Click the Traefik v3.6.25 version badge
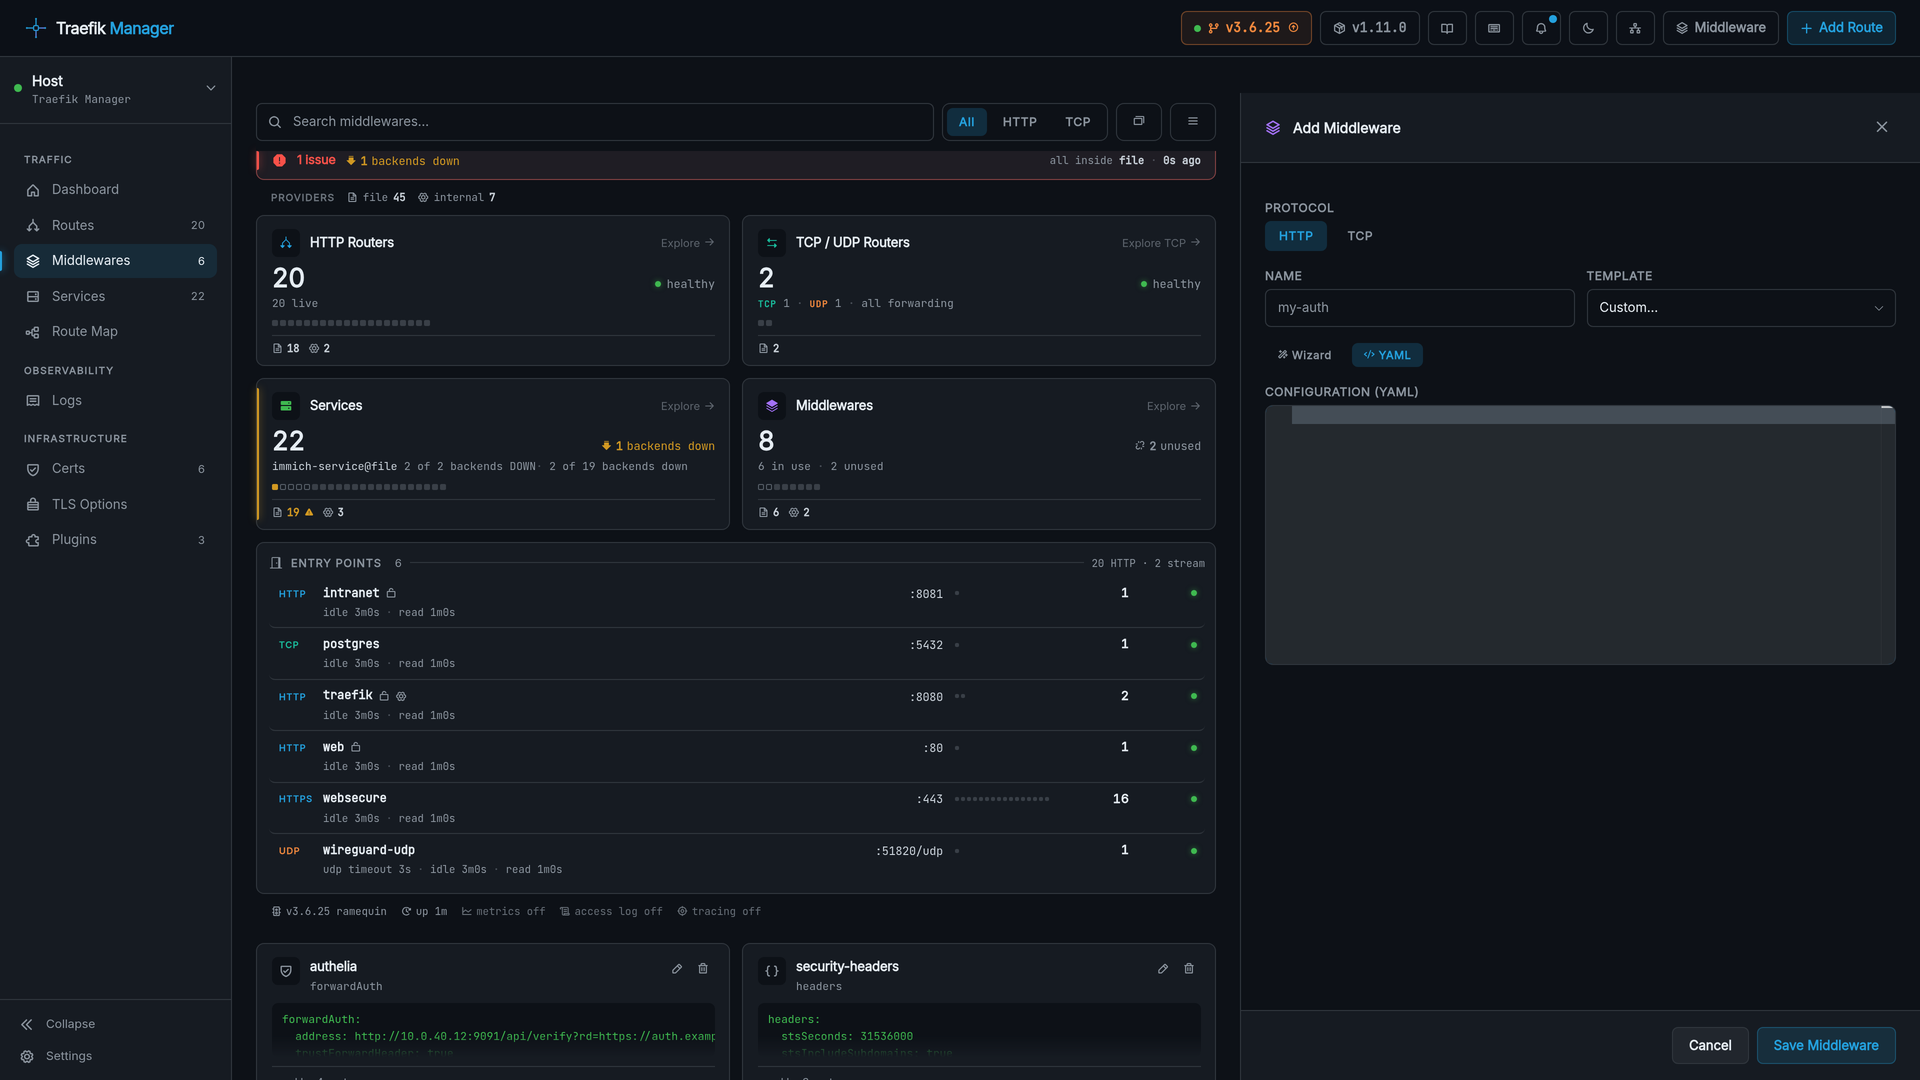The height and width of the screenshot is (1080, 1920). point(1246,28)
